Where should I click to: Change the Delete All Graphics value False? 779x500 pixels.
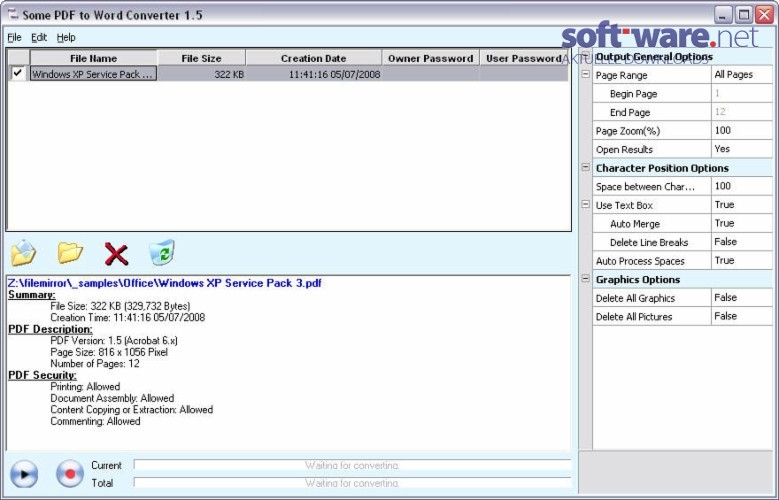click(742, 298)
